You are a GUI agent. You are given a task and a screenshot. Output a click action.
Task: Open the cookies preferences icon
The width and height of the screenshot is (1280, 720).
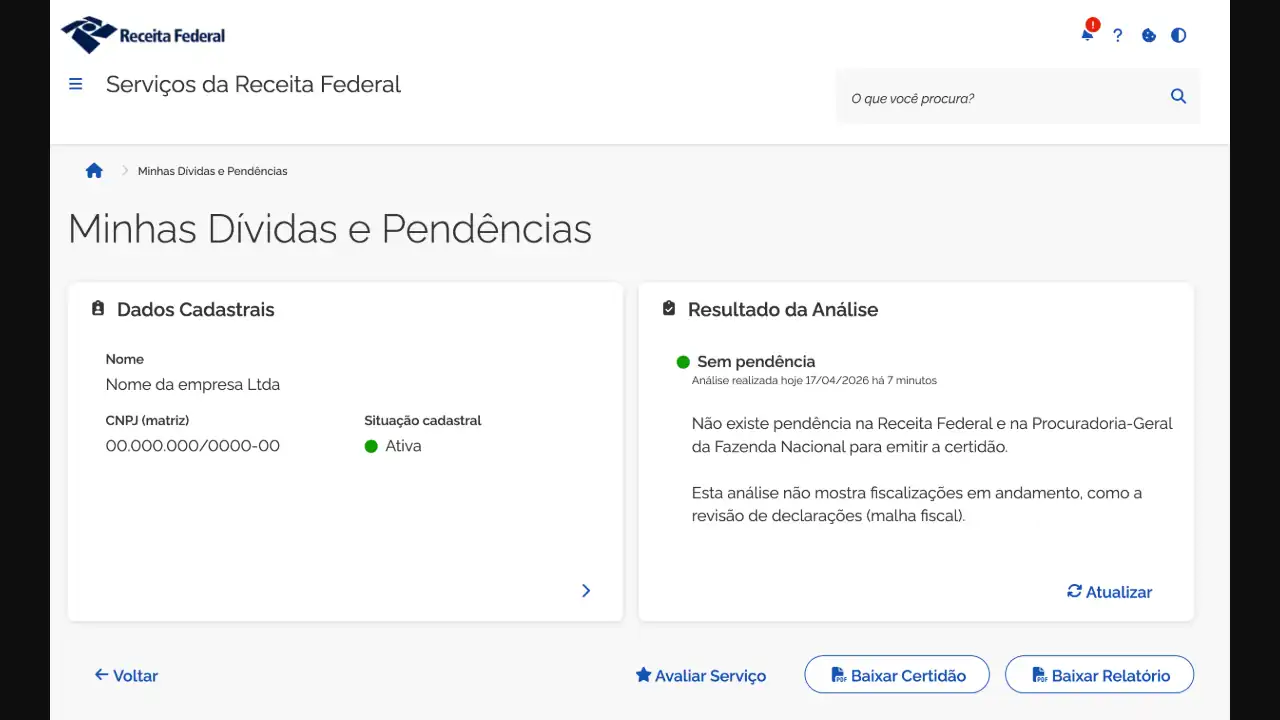1148,35
